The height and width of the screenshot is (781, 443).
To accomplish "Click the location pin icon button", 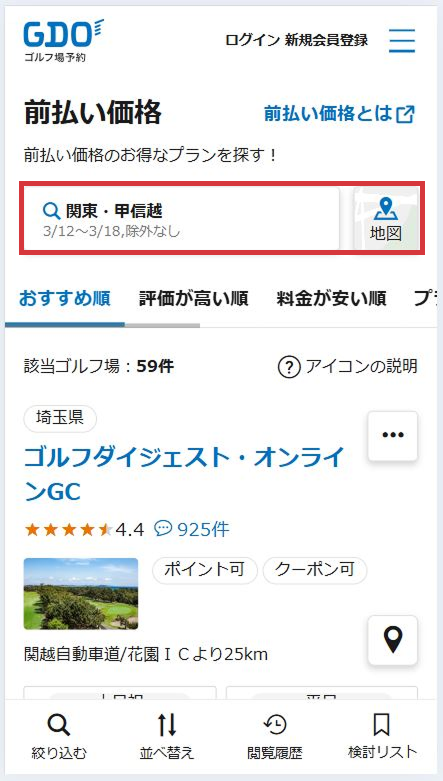I will [x=393, y=640].
